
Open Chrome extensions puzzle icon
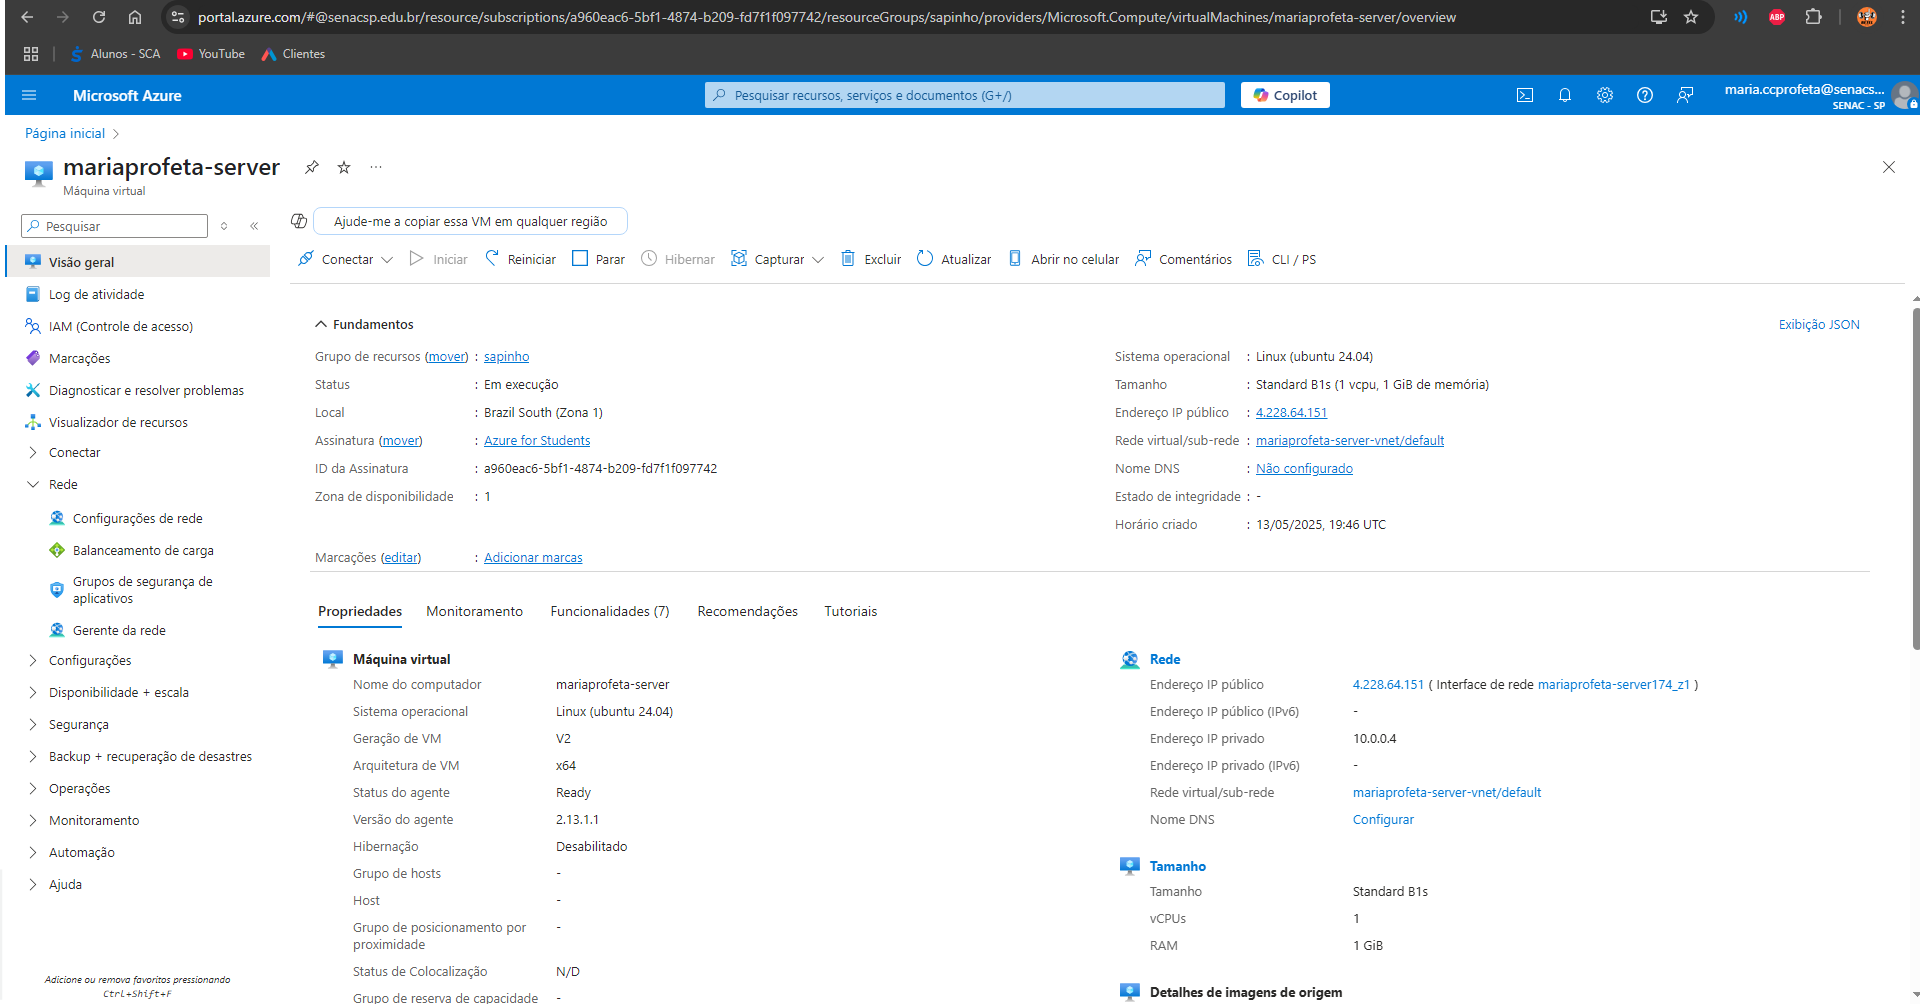[1813, 17]
